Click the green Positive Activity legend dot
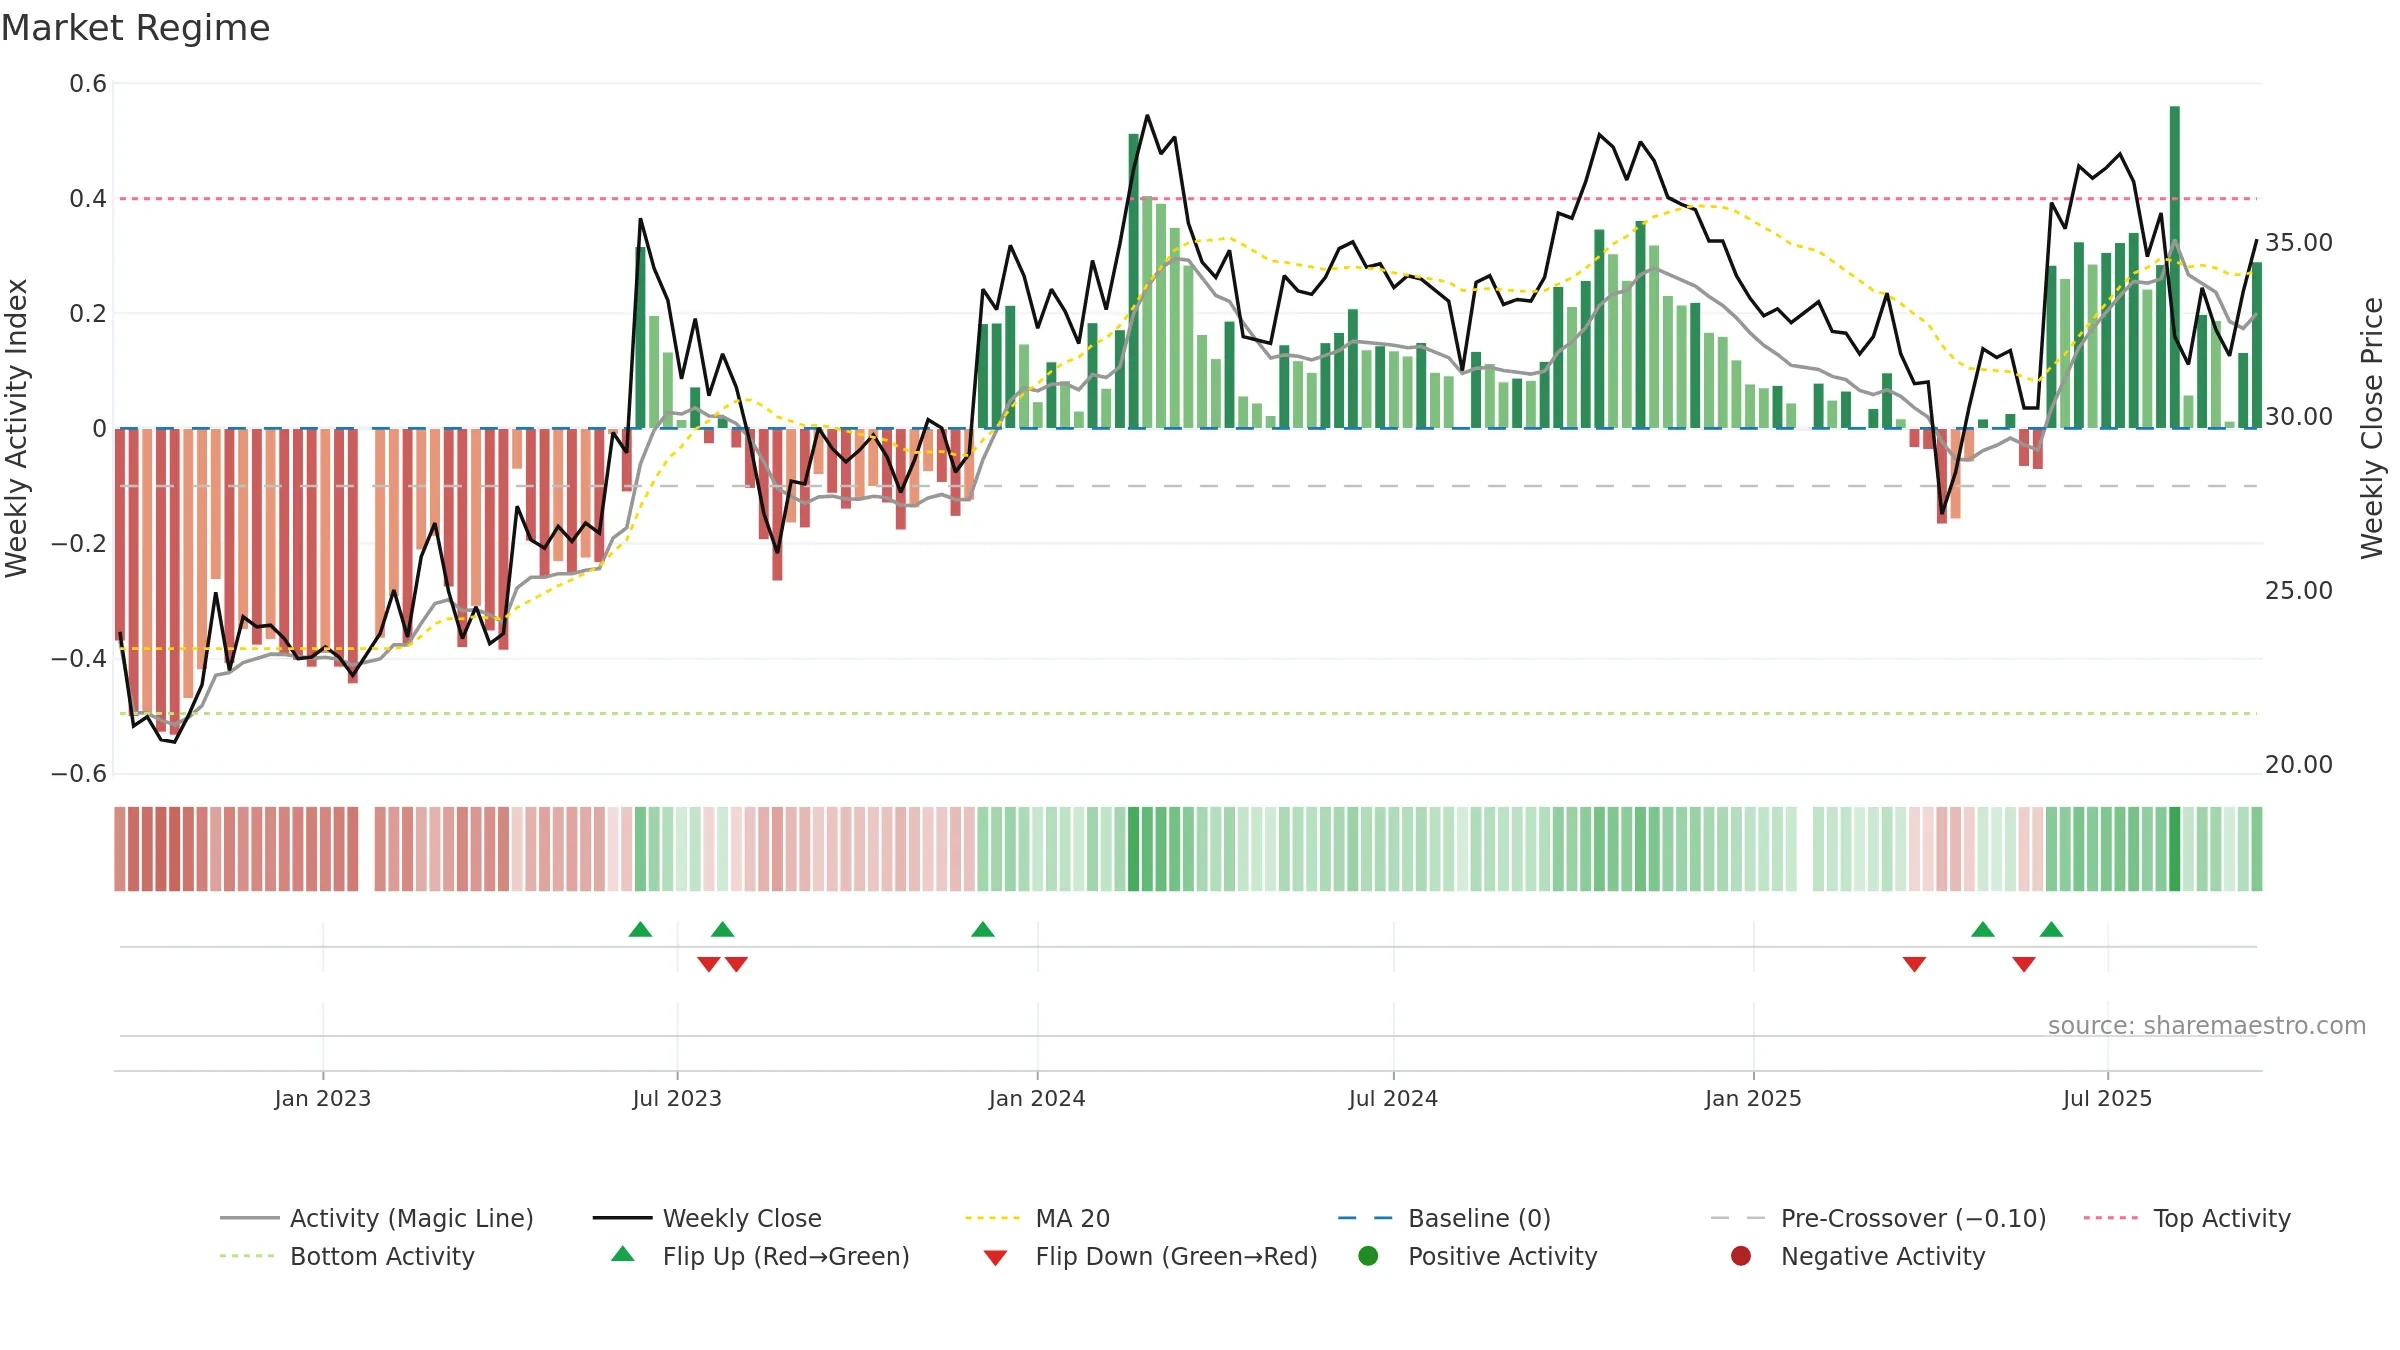Viewport: 2400px width, 1350px height. [x=1368, y=1256]
